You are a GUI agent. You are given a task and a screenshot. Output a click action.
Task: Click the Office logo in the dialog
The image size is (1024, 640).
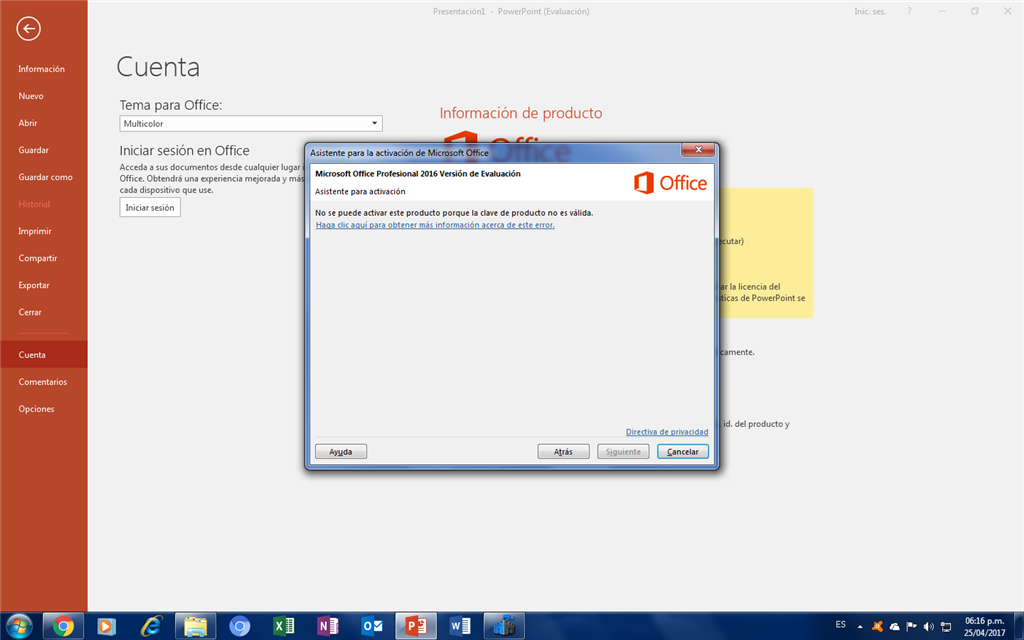click(x=671, y=183)
